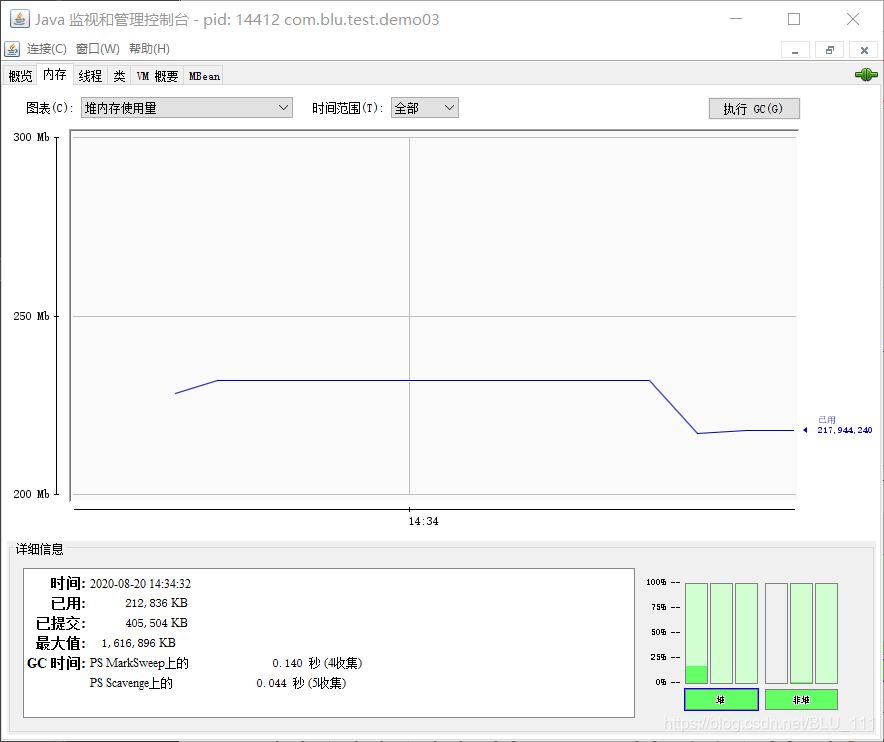Minimize the JConsole main window
Viewport: 884px width, 742px height.
click(x=736, y=19)
